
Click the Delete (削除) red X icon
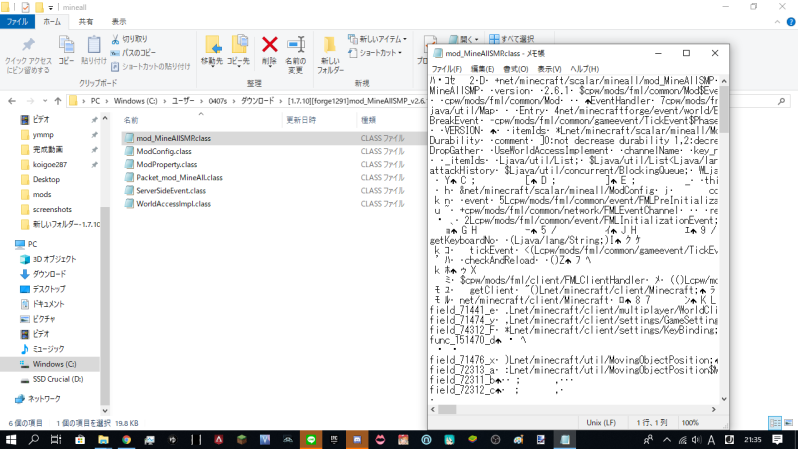pyautogui.click(x=269, y=44)
